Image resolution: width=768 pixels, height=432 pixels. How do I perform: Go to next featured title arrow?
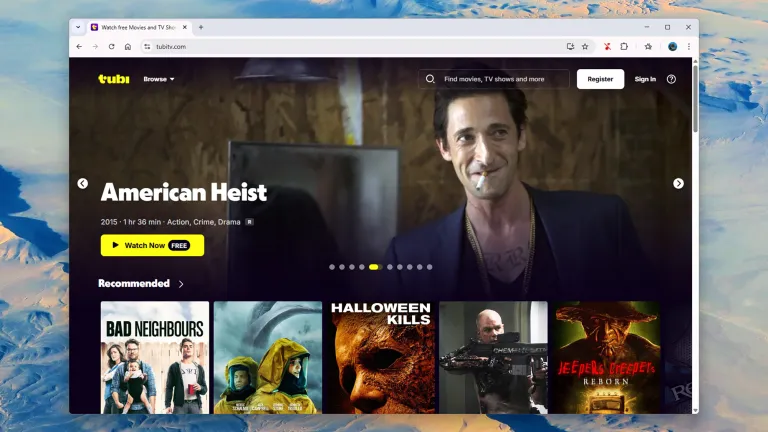coord(678,183)
